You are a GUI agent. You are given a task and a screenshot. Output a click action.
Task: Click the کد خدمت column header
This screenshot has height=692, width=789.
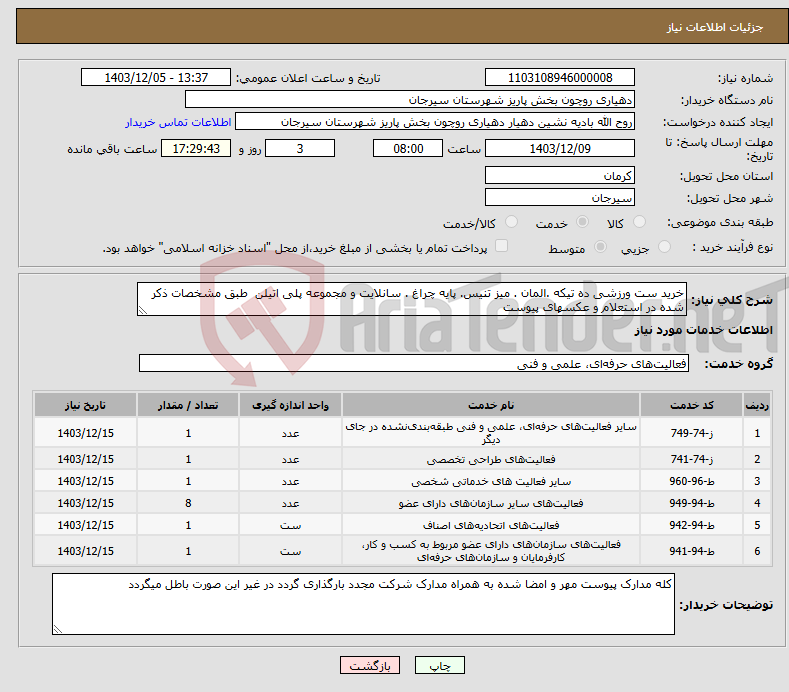click(691, 405)
